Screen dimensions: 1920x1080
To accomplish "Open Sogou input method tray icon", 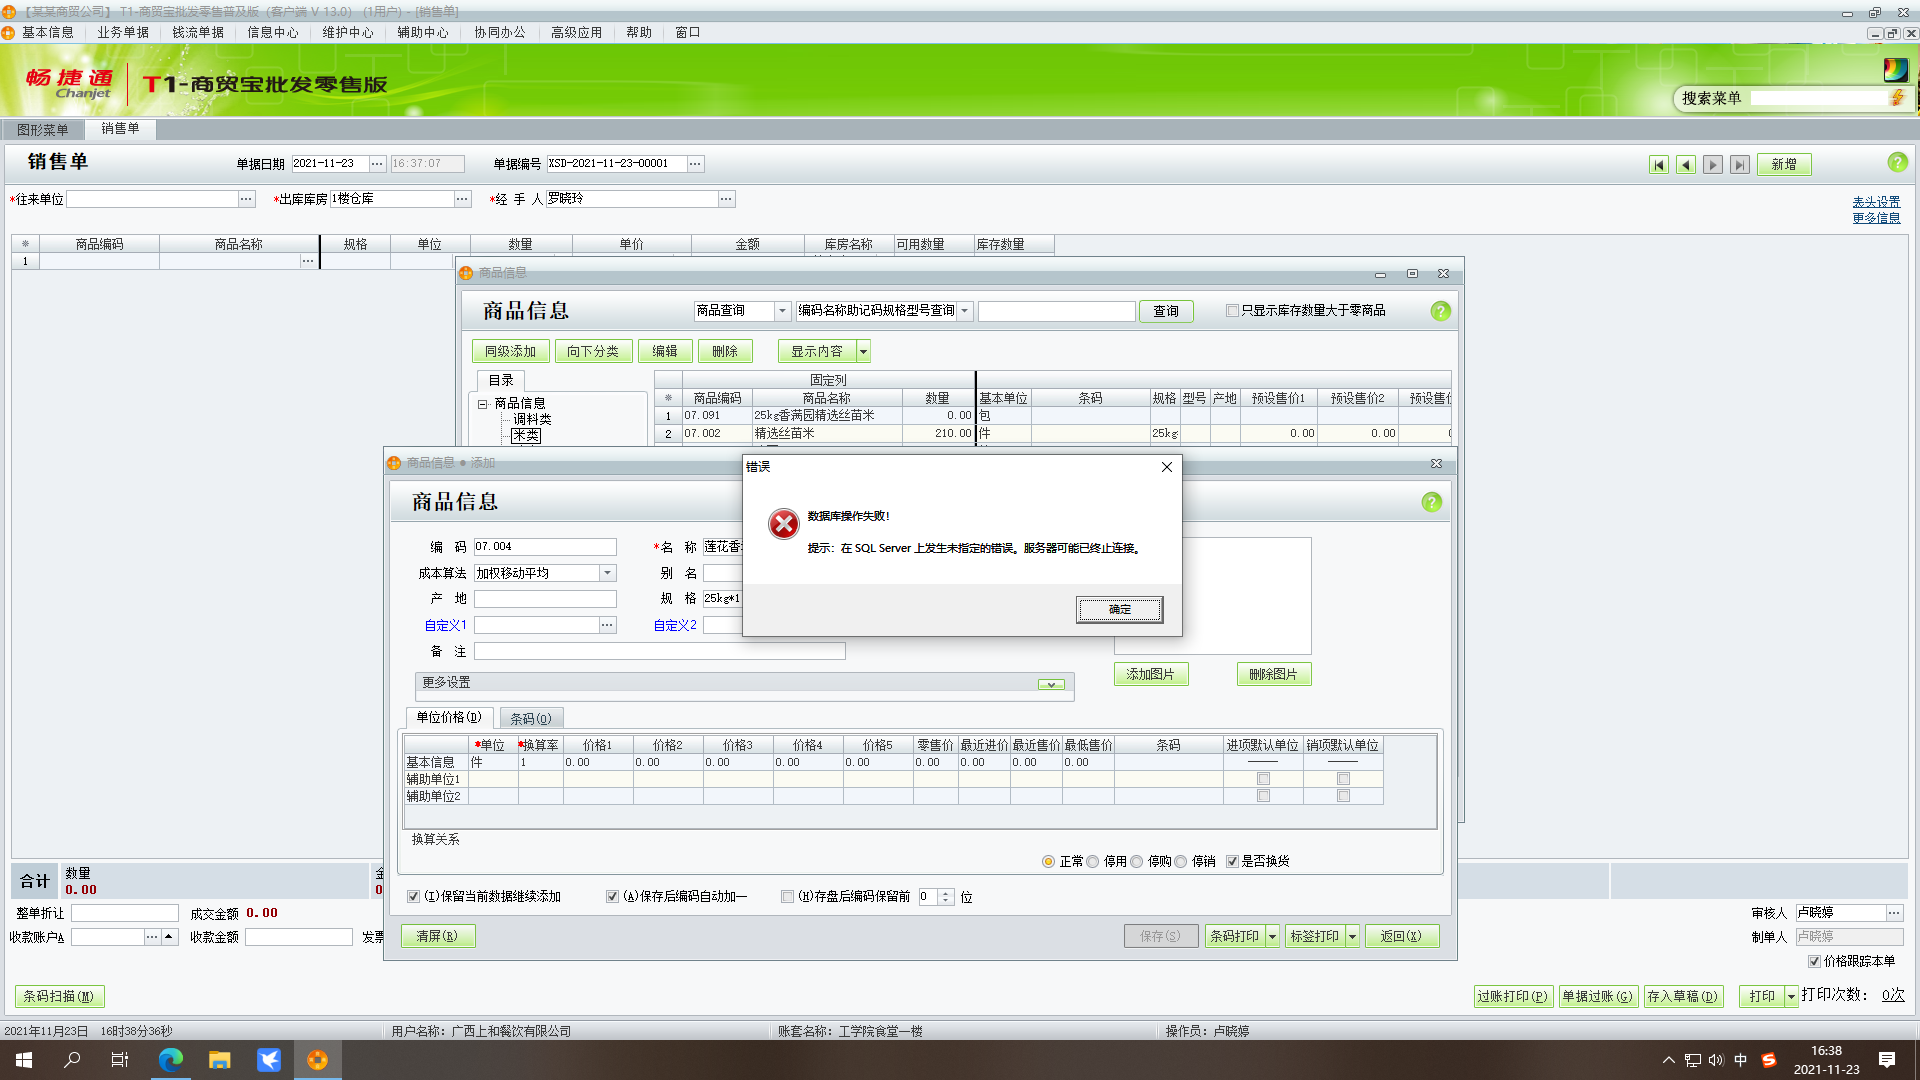I will 1768,1060.
